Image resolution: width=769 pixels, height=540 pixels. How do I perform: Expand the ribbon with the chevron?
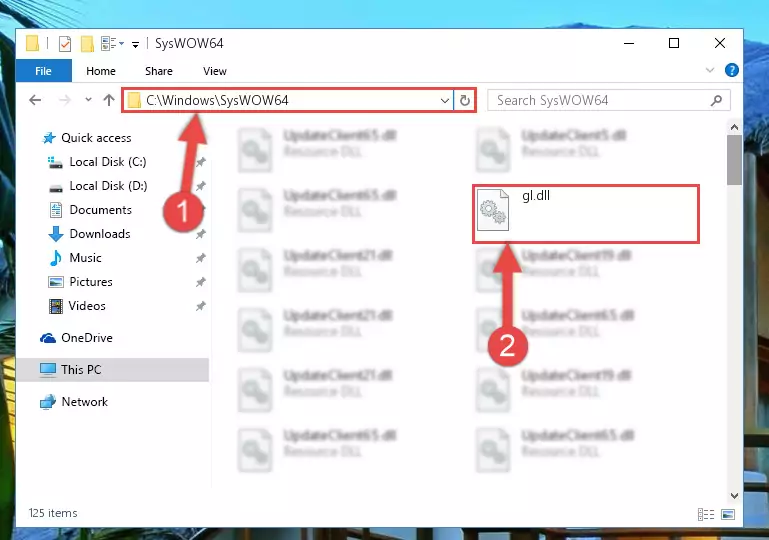click(710, 70)
